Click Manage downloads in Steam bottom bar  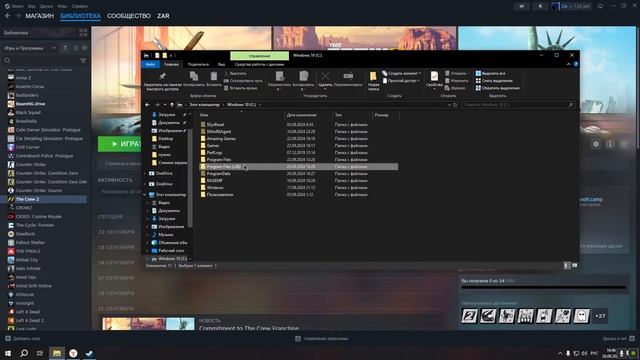322,339
